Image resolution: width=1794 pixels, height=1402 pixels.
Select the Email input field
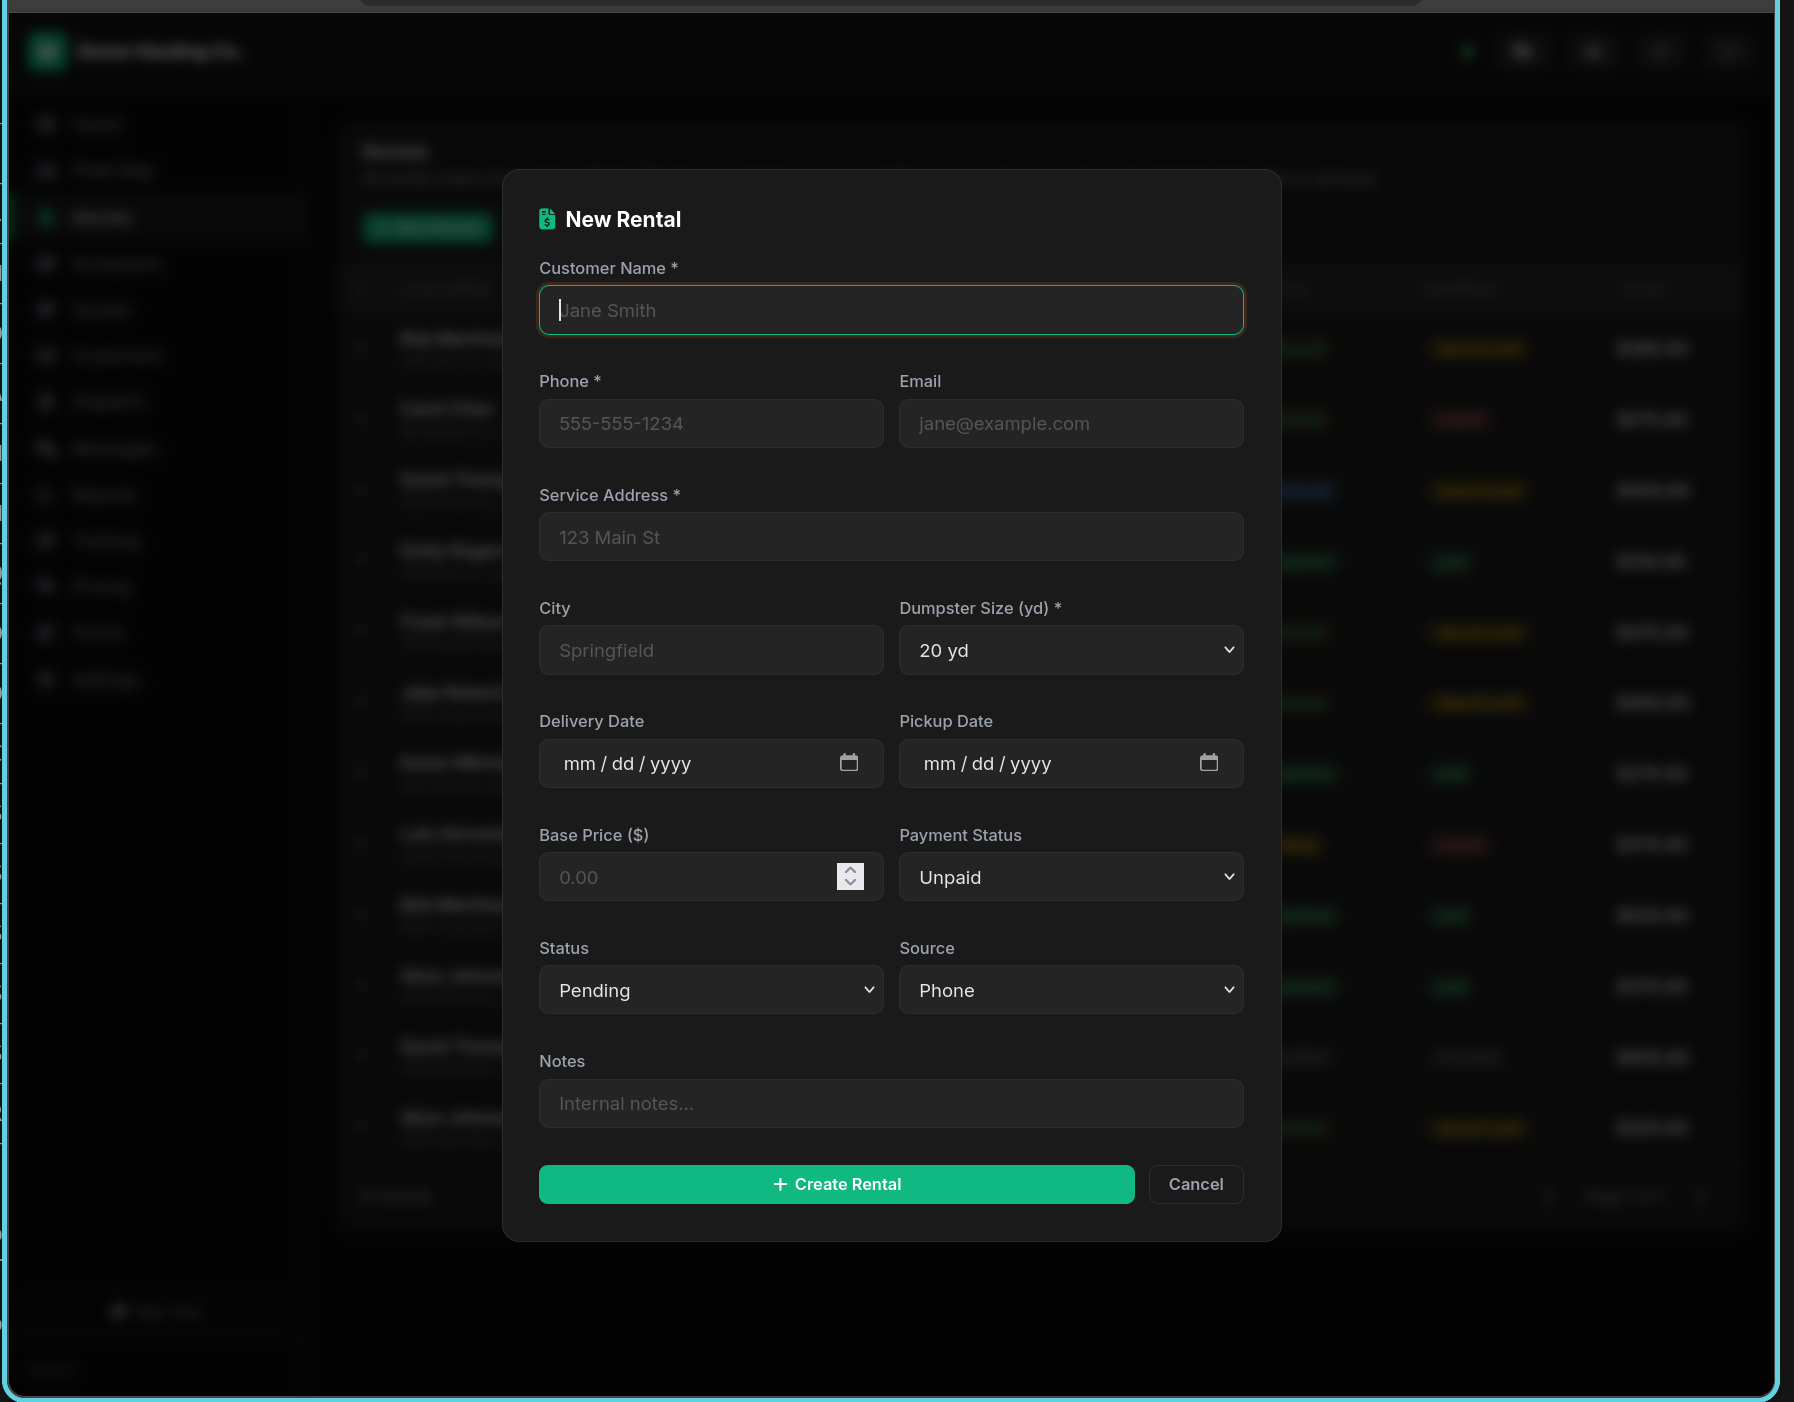pyautogui.click(x=1070, y=423)
